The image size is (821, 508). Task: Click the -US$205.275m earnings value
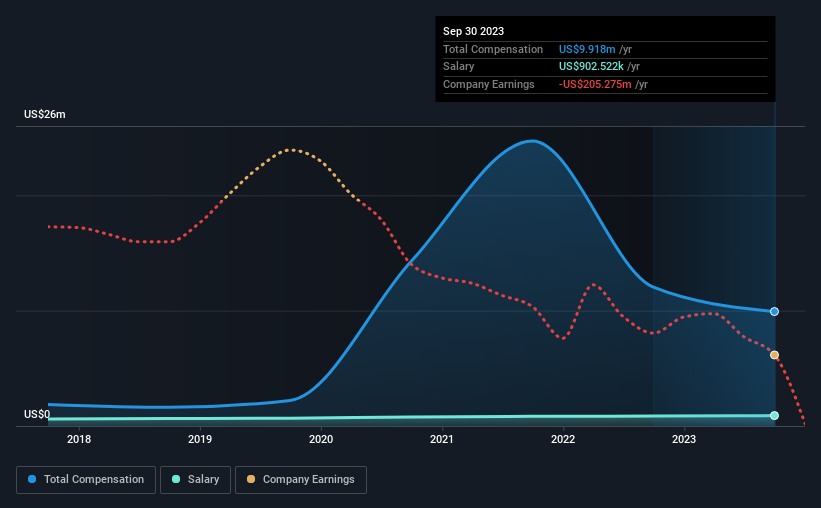pyautogui.click(x=595, y=84)
